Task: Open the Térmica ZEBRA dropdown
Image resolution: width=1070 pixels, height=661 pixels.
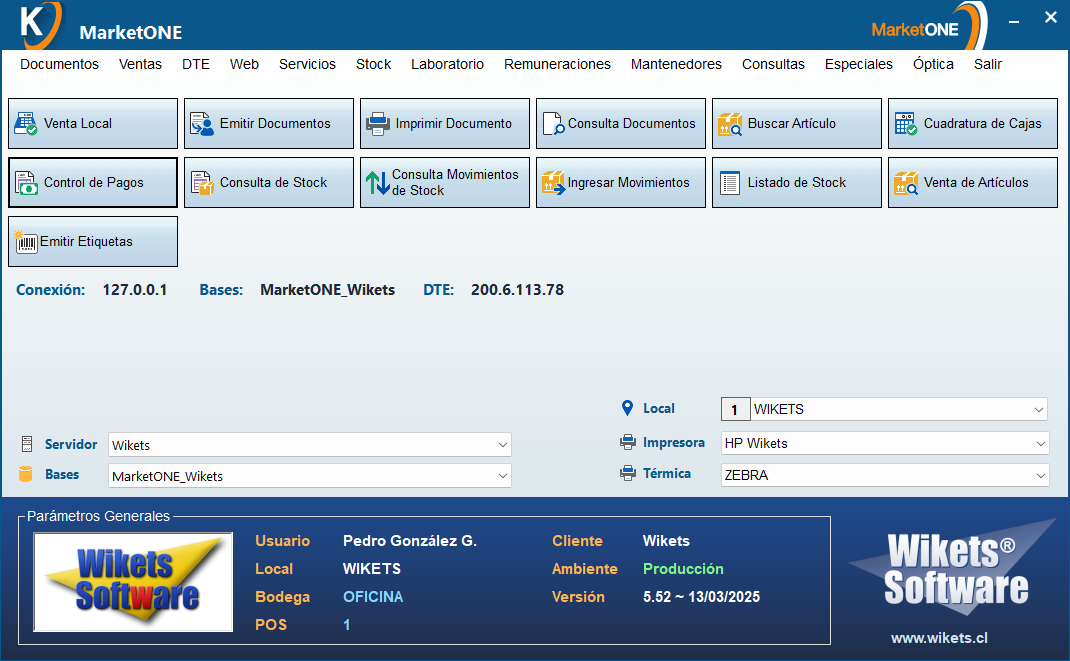Action: (x=1039, y=475)
